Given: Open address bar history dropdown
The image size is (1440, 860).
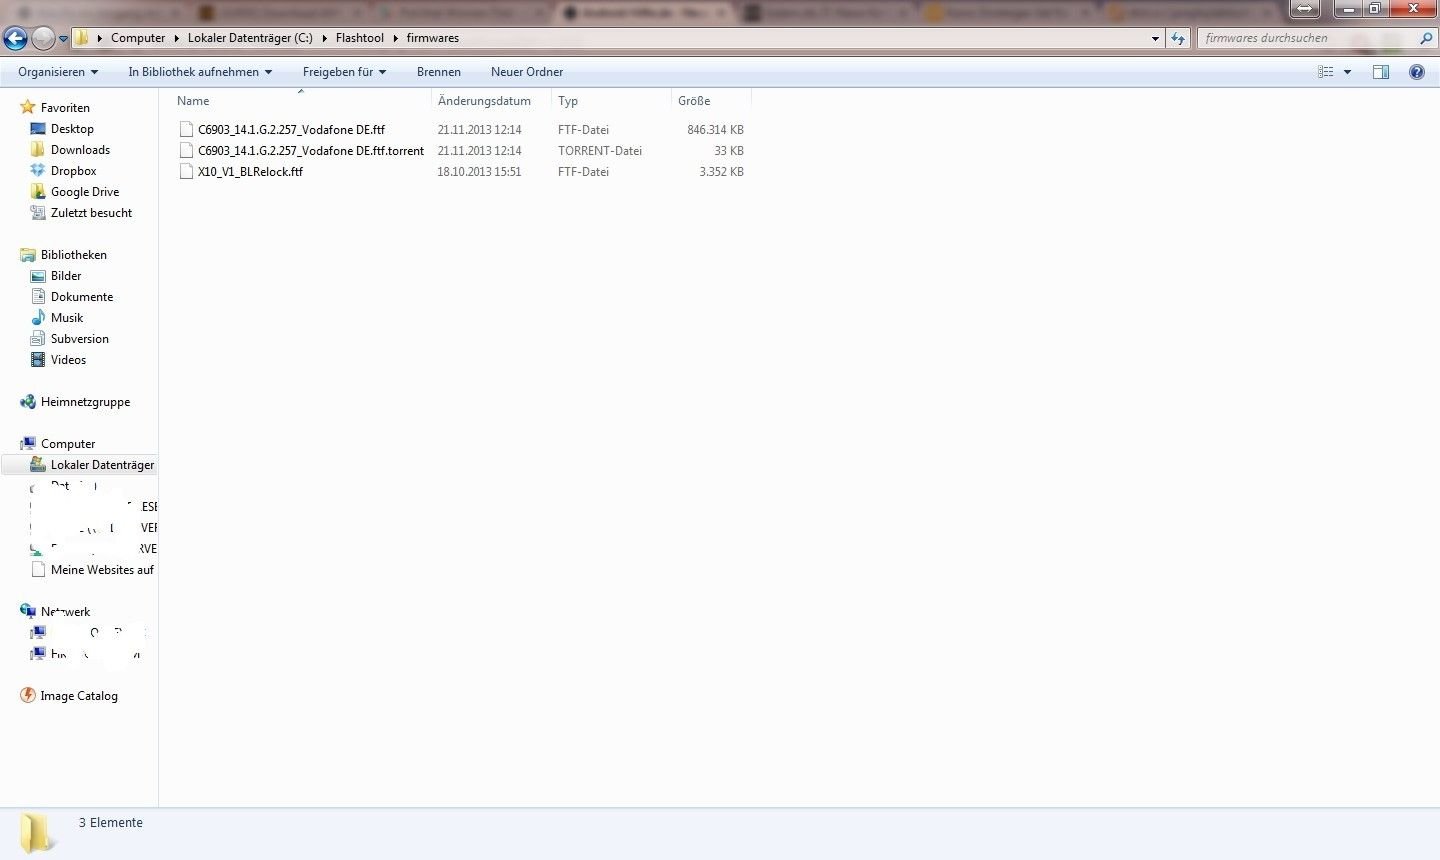Looking at the screenshot, I should pos(1155,38).
